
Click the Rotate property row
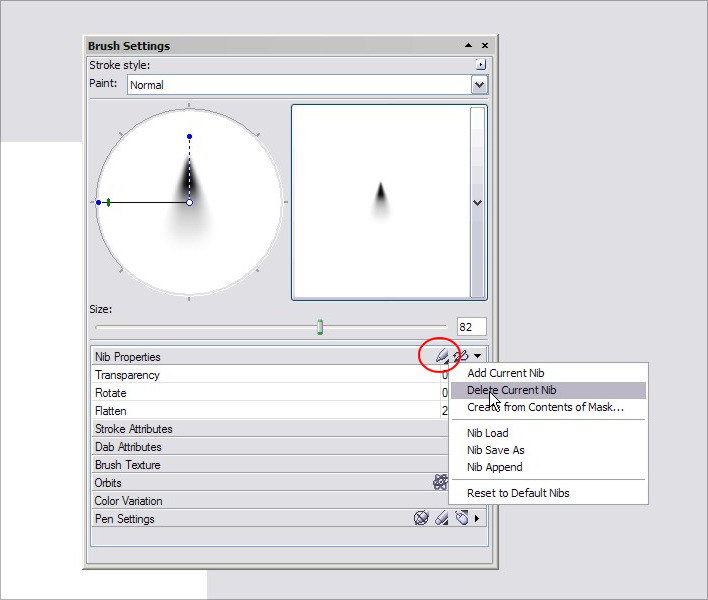270,393
